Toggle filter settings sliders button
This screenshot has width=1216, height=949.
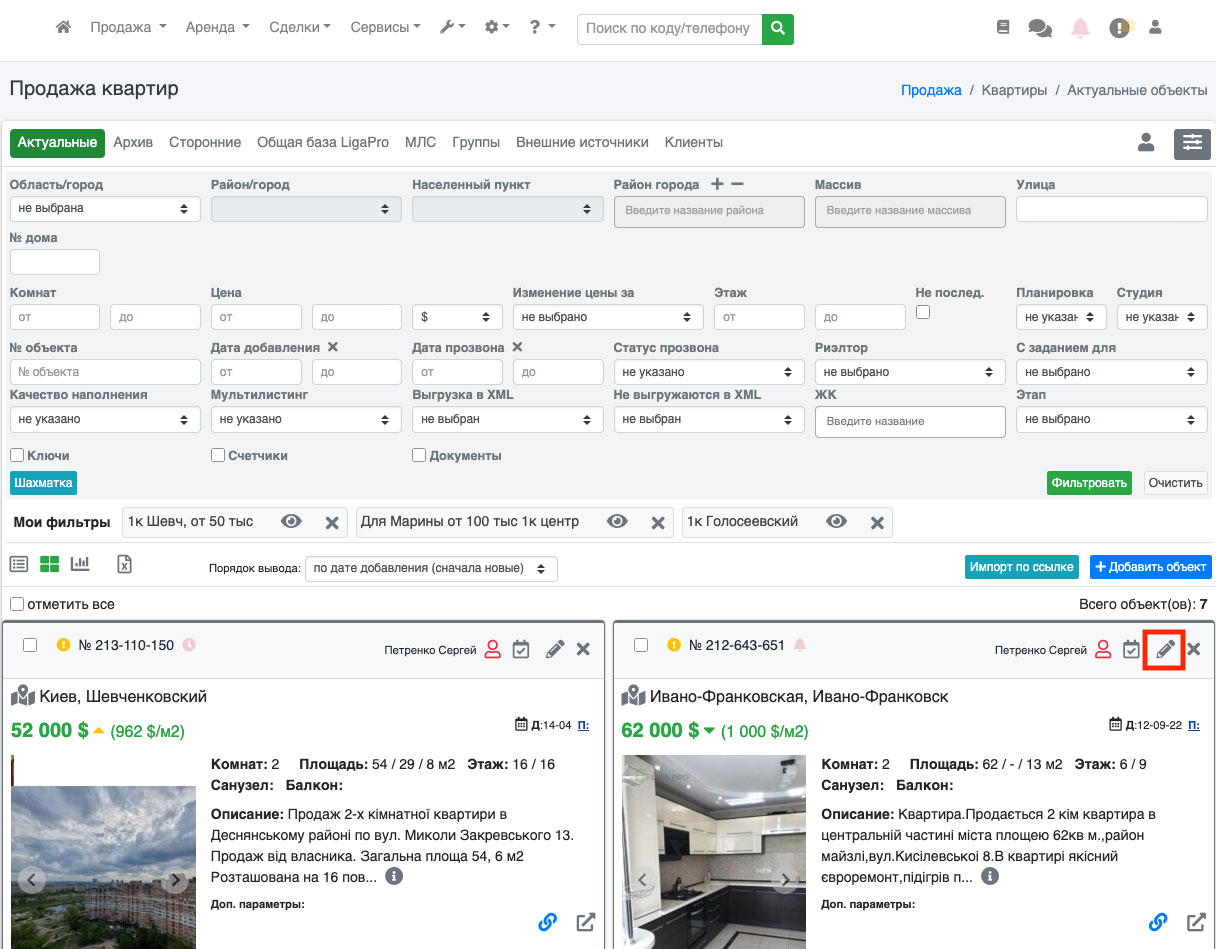click(x=1192, y=143)
